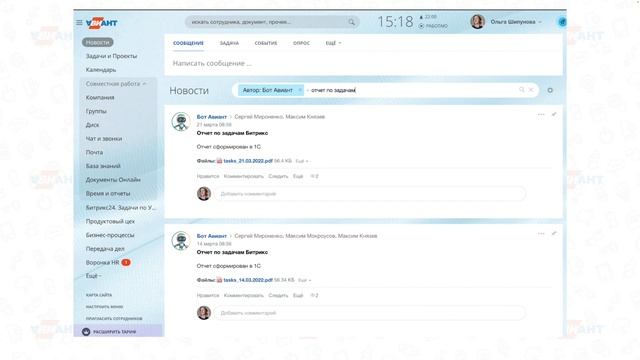This screenshot has width=640, height=360.
Task: Click the magnifier icon in top search bar
Action: [351, 22]
